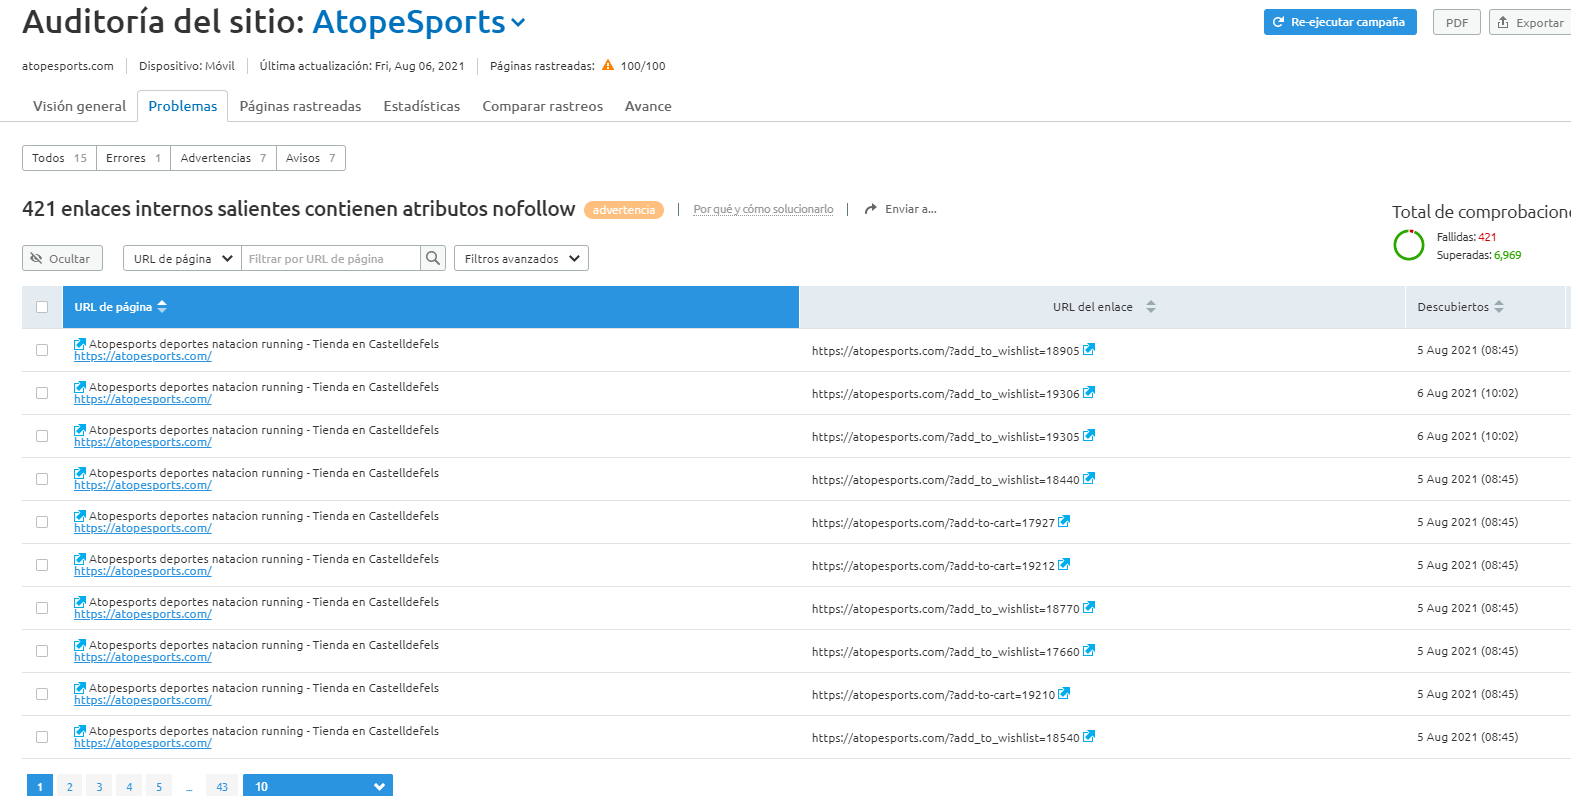Go to pagination page 4
Viewport: 1571px width, 796px height.
(129, 786)
